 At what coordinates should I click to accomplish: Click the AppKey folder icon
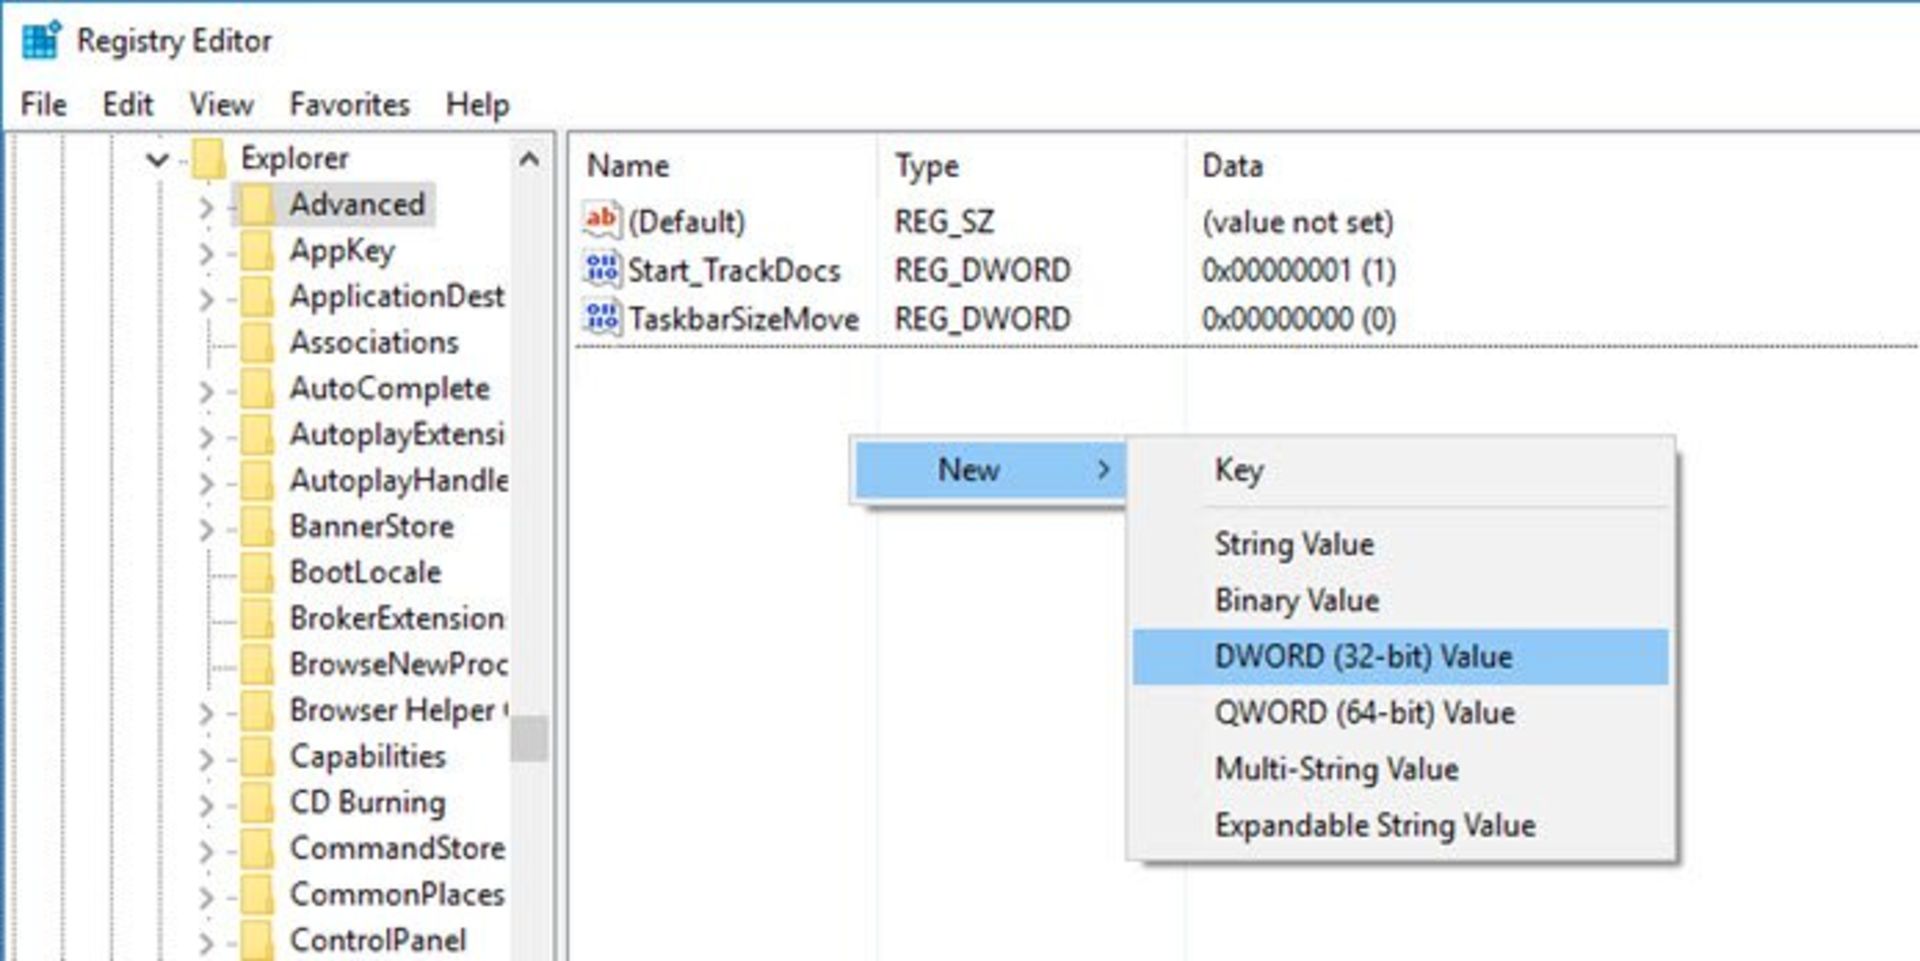point(257,250)
